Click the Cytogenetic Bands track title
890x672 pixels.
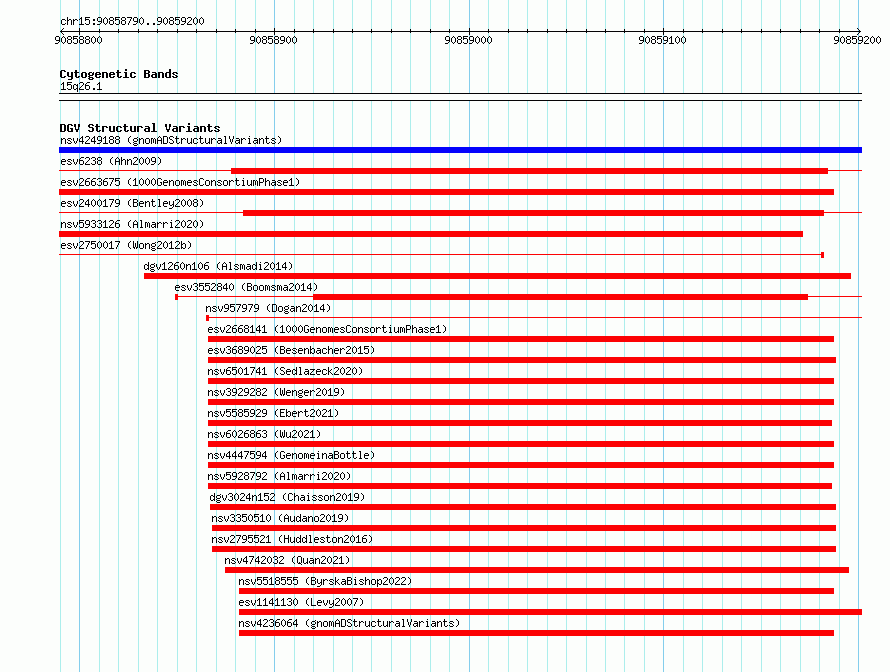[x=119, y=74]
